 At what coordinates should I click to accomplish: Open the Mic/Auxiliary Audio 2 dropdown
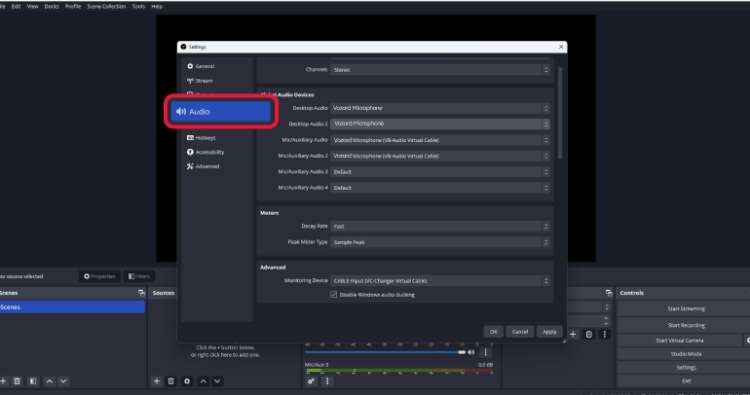[x=440, y=156]
